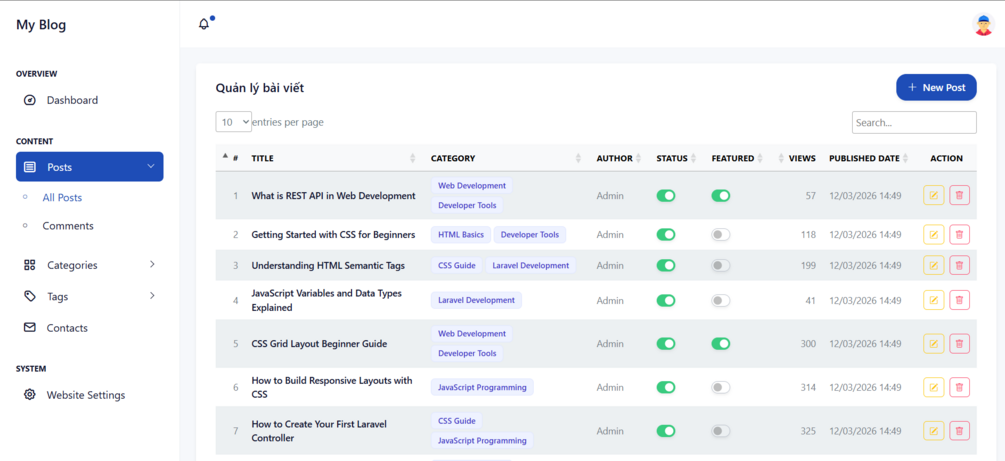Go to Comments submenu item
The width and height of the screenshot is (1005, 461).
pos(68,226)
